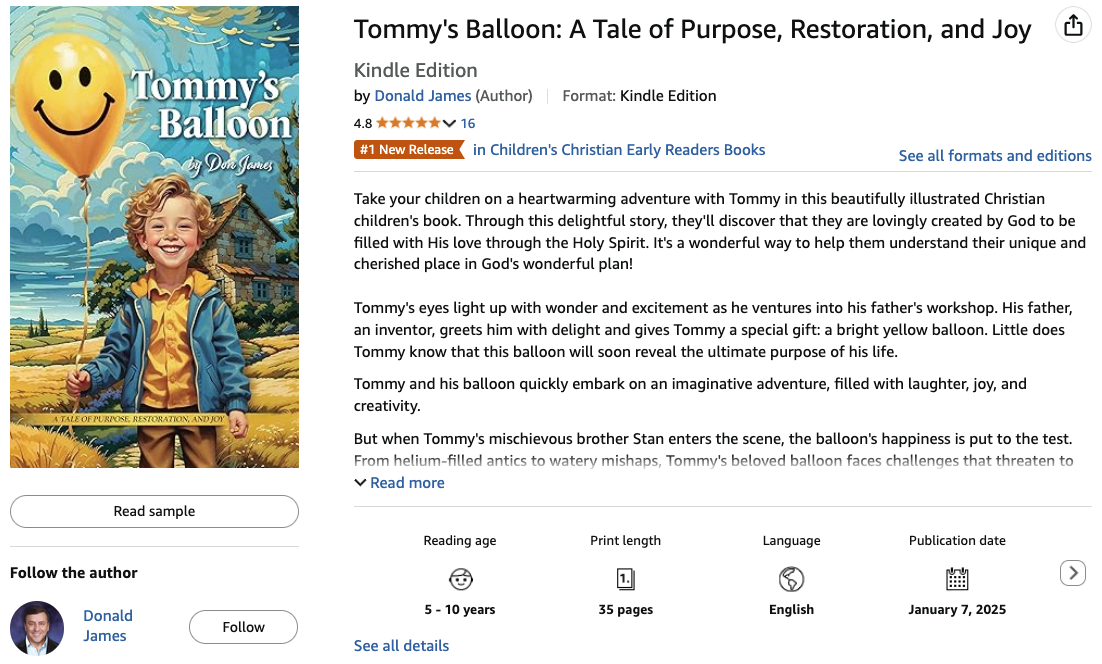Viewport: 1102px width, 664px height.
Task: Click the Print length pages icon
Action: click(x=626, y=579)
